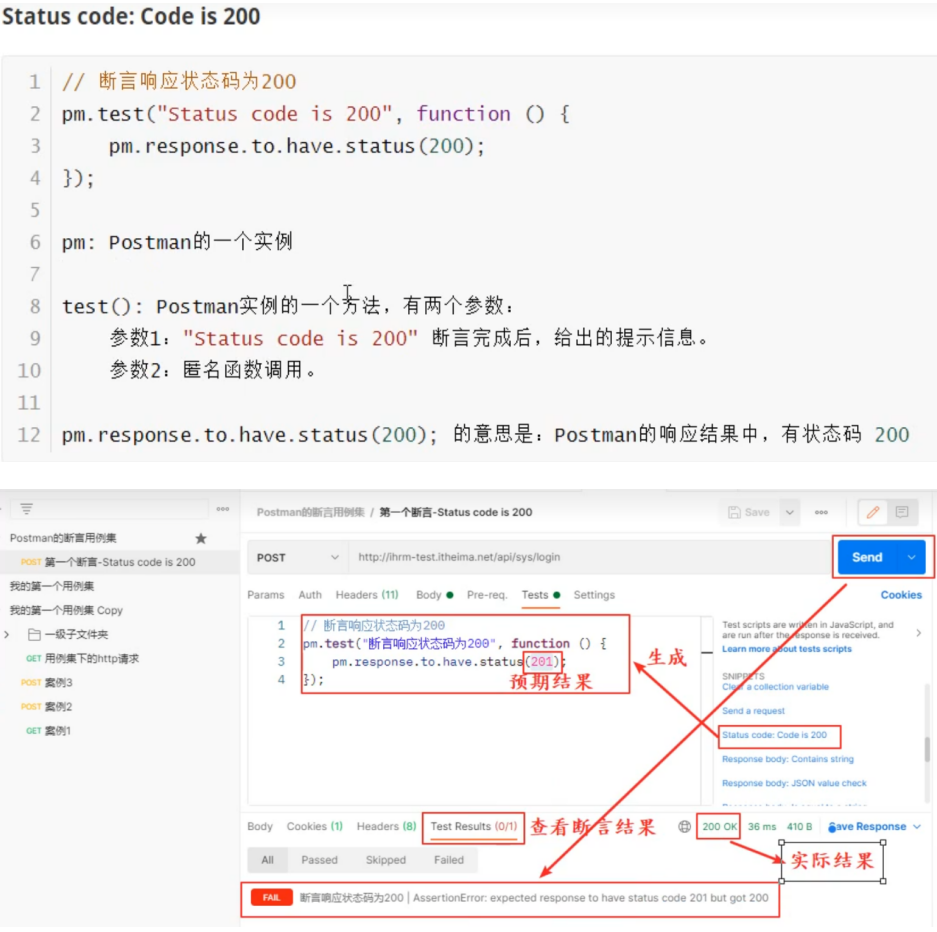The width and height of the screenshot is (937, 932).
Task: Switch to the Auth tab
Action: pos(310,595)
